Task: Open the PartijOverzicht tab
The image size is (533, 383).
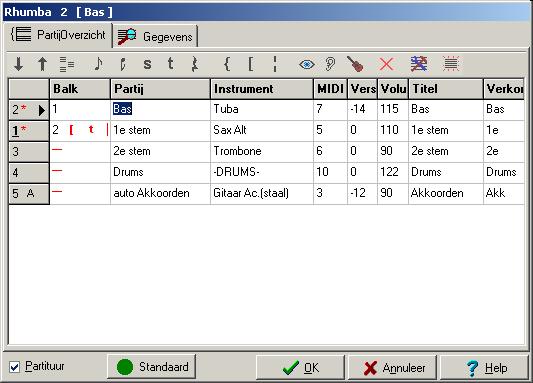Action: coord(58,35)
